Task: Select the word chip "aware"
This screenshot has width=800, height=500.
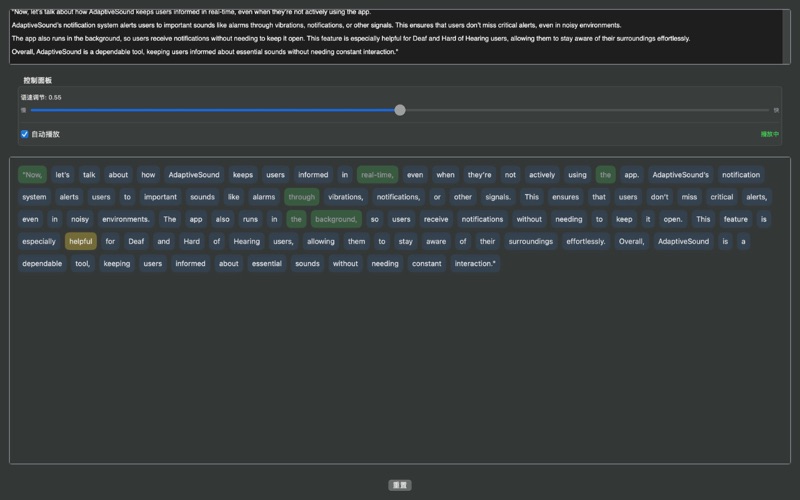Action: (x=436, y=241)
